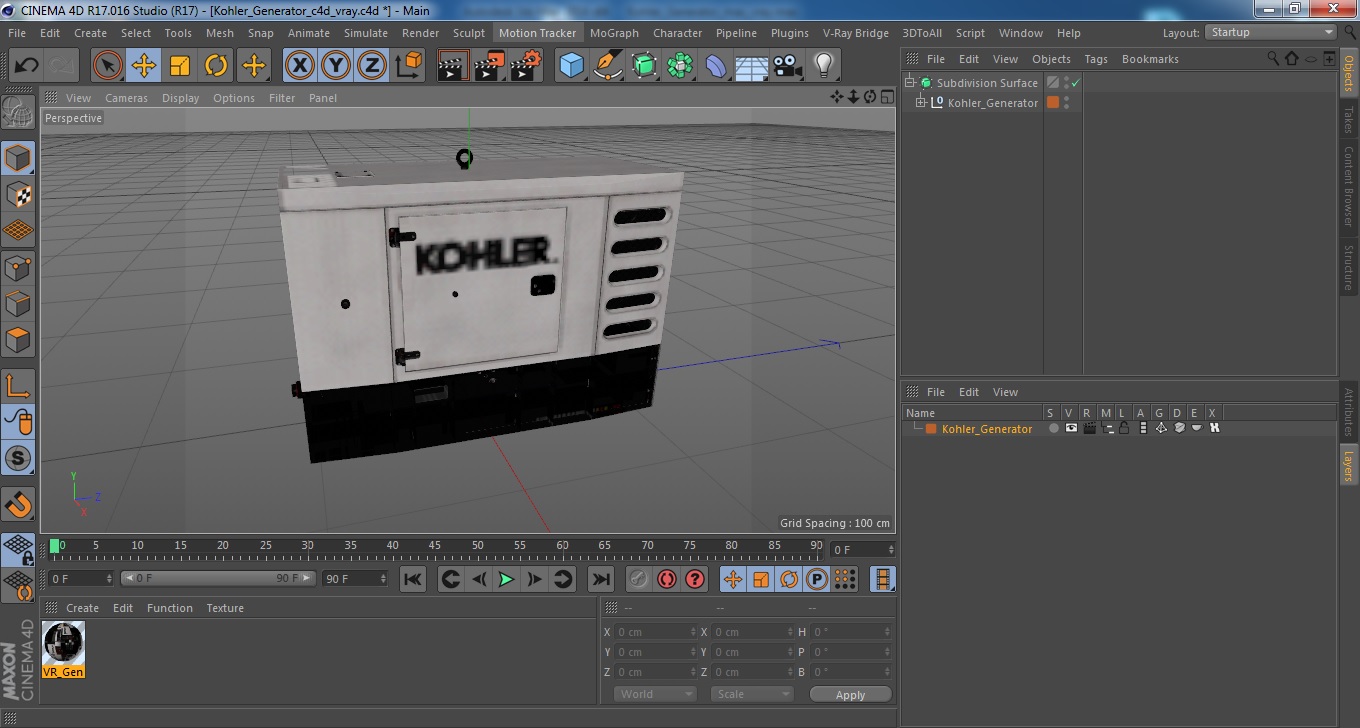Switch to Texture mode
The image size is (1360, 728).
click(x=18, y=194)
